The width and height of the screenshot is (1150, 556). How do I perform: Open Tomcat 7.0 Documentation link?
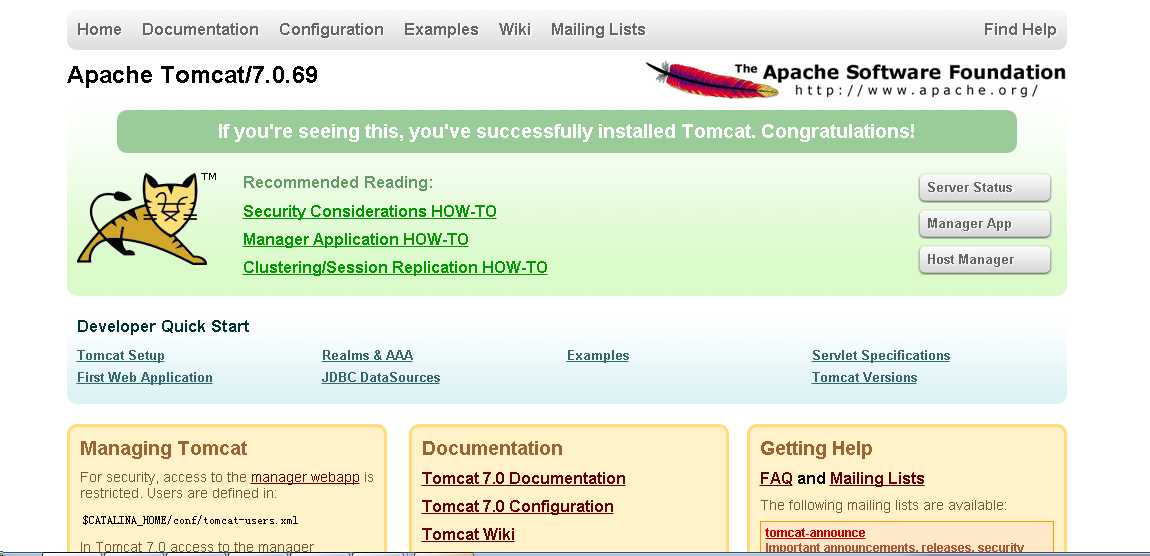coord(524,478)
